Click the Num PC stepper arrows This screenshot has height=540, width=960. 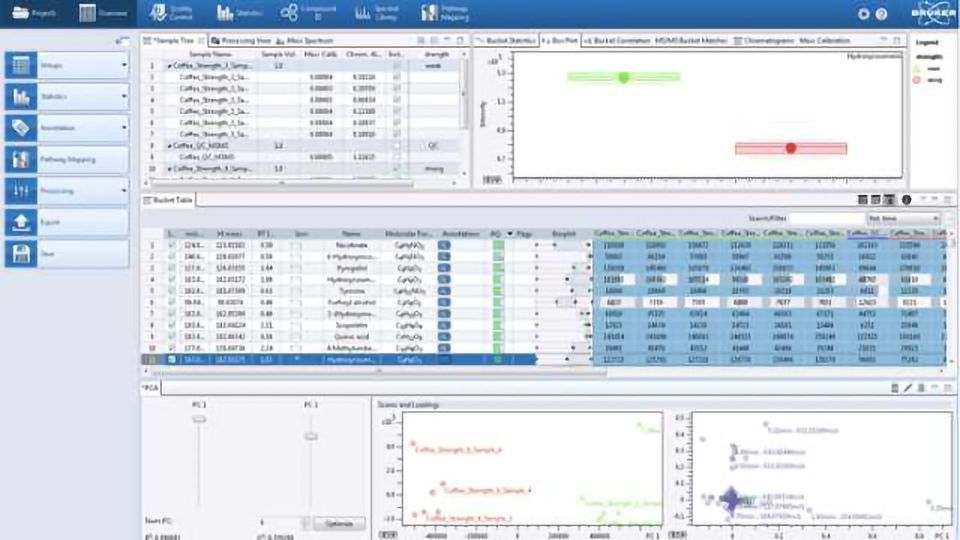(x=306, y=523)
